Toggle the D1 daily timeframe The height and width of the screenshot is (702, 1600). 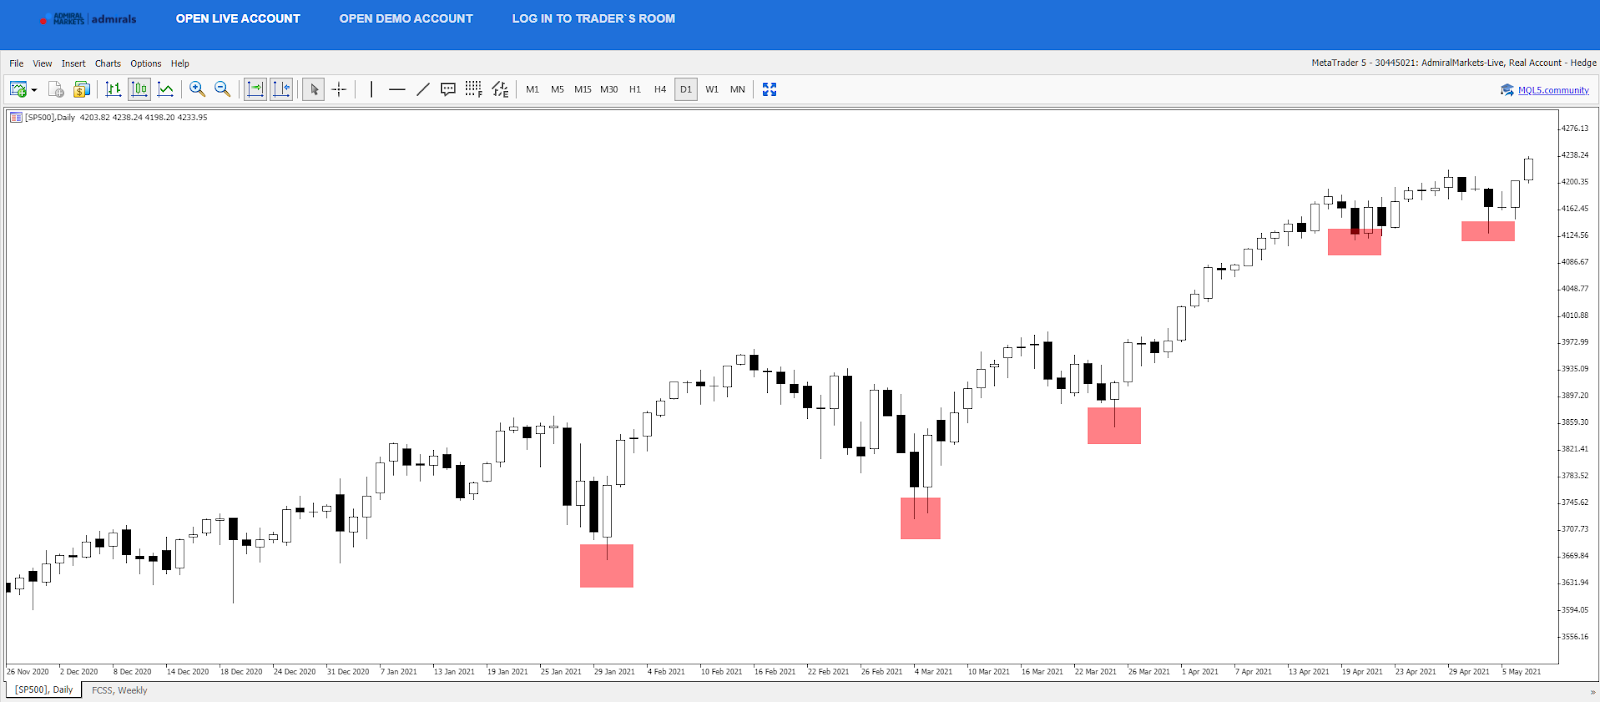click(686, 89)
